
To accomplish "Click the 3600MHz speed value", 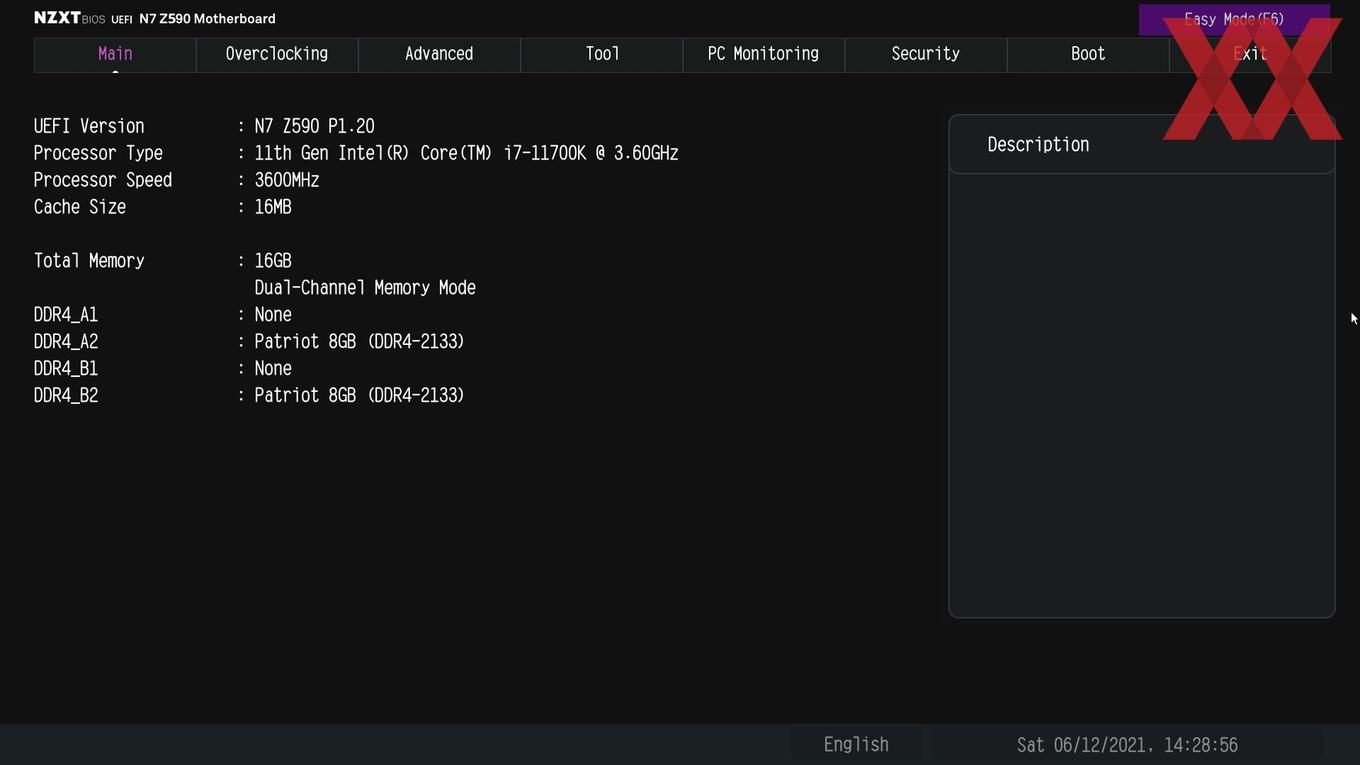I will (287, 180).
